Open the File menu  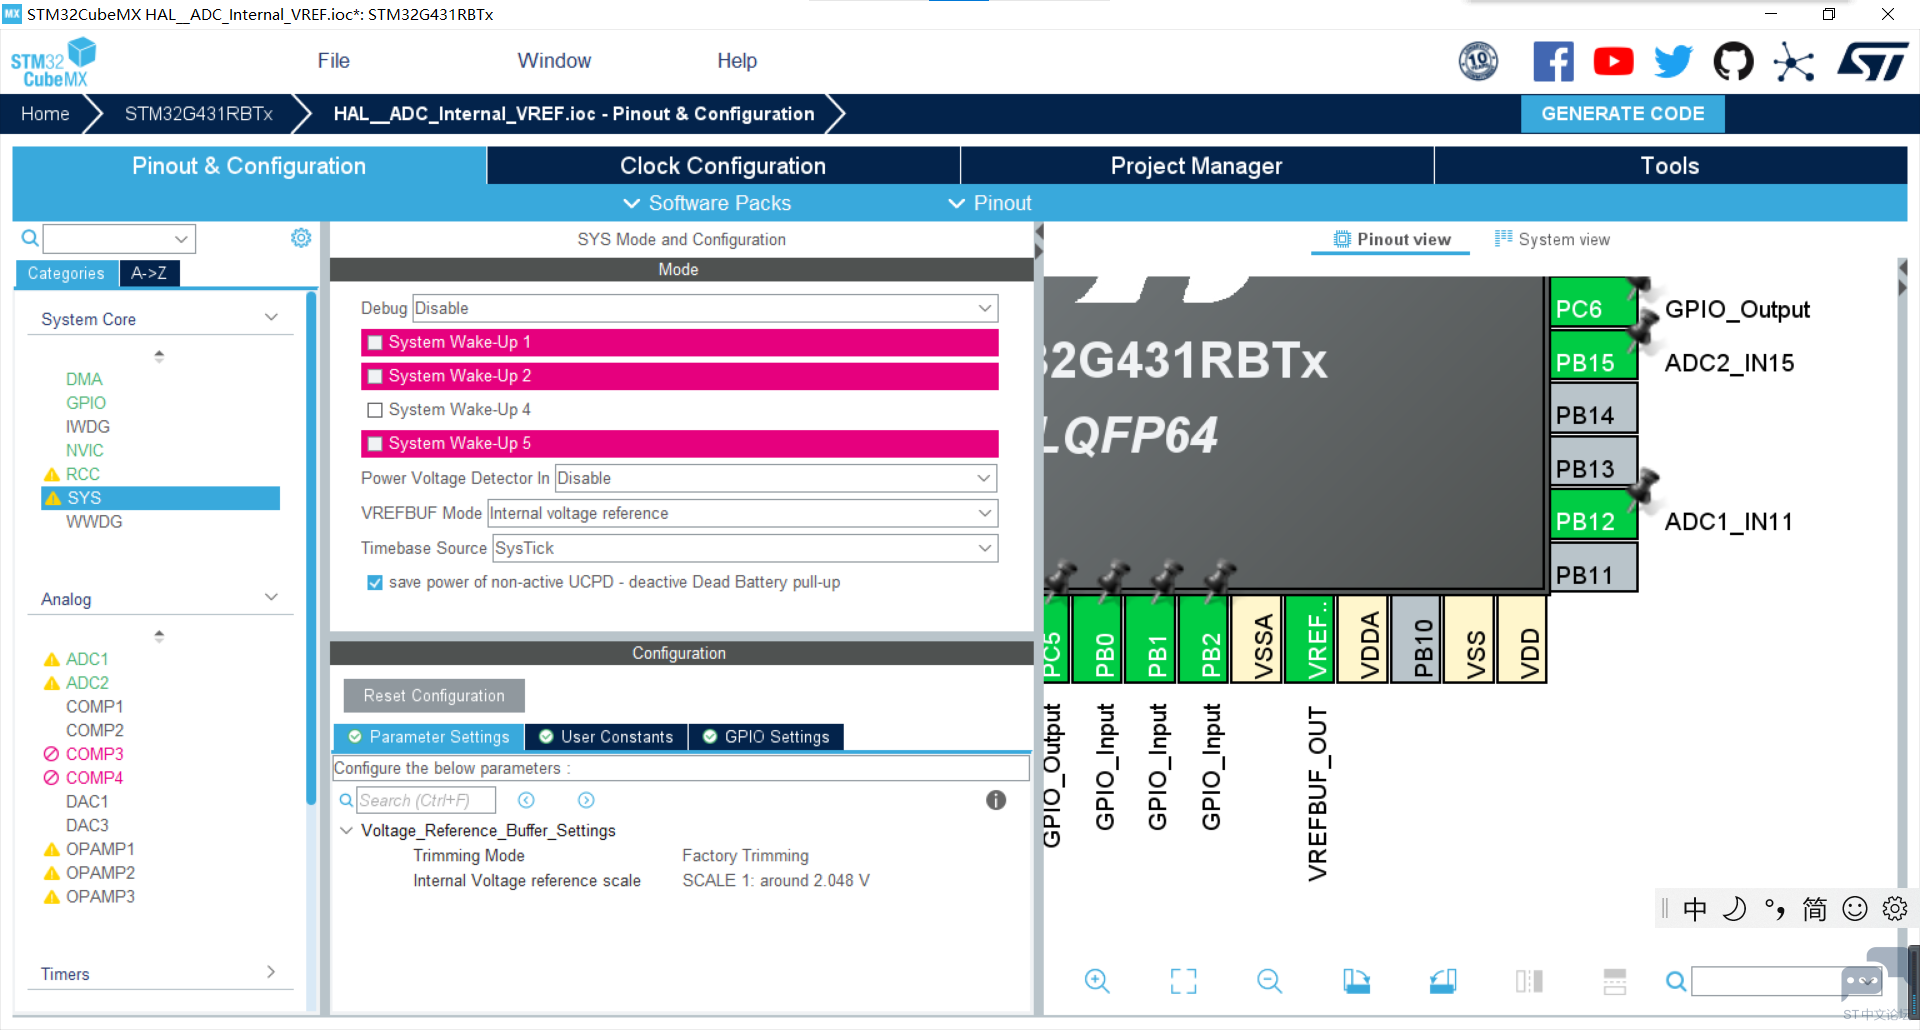[x=333, y=61]
